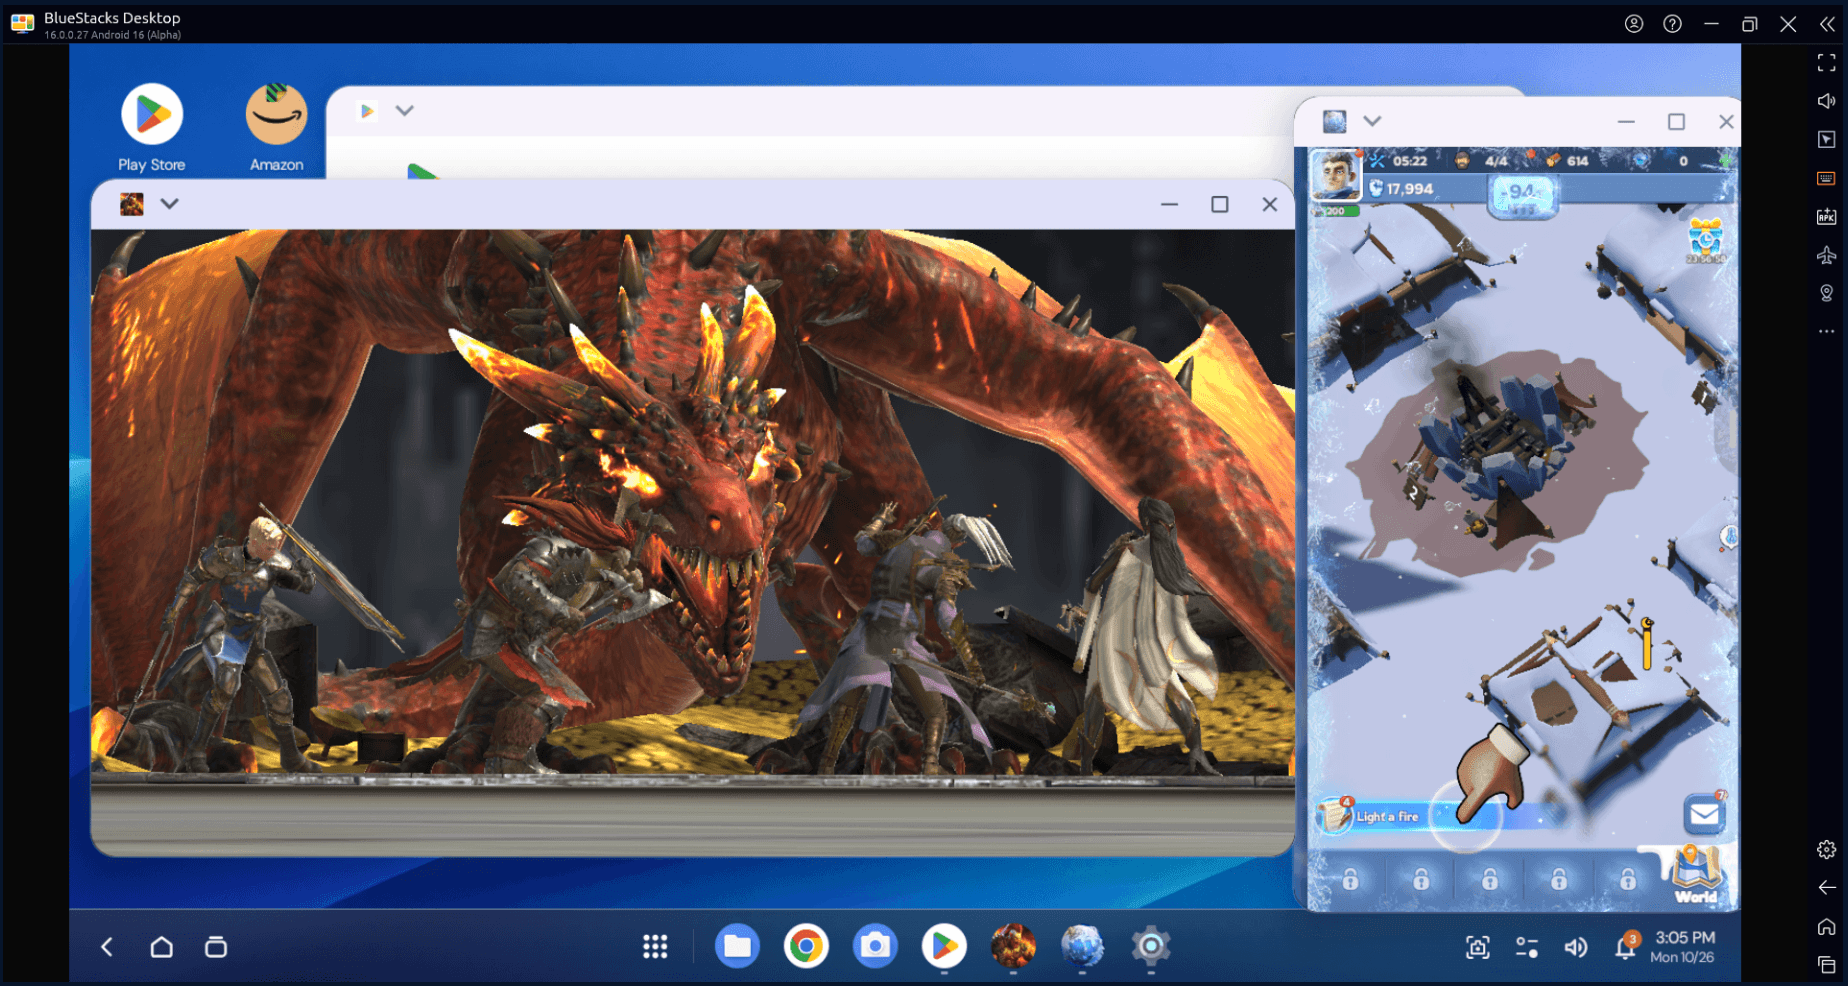Viewport: 1848px width, 986px height.
Task: Open set location tool in sidebar
Action: [x=1826, y=293]
